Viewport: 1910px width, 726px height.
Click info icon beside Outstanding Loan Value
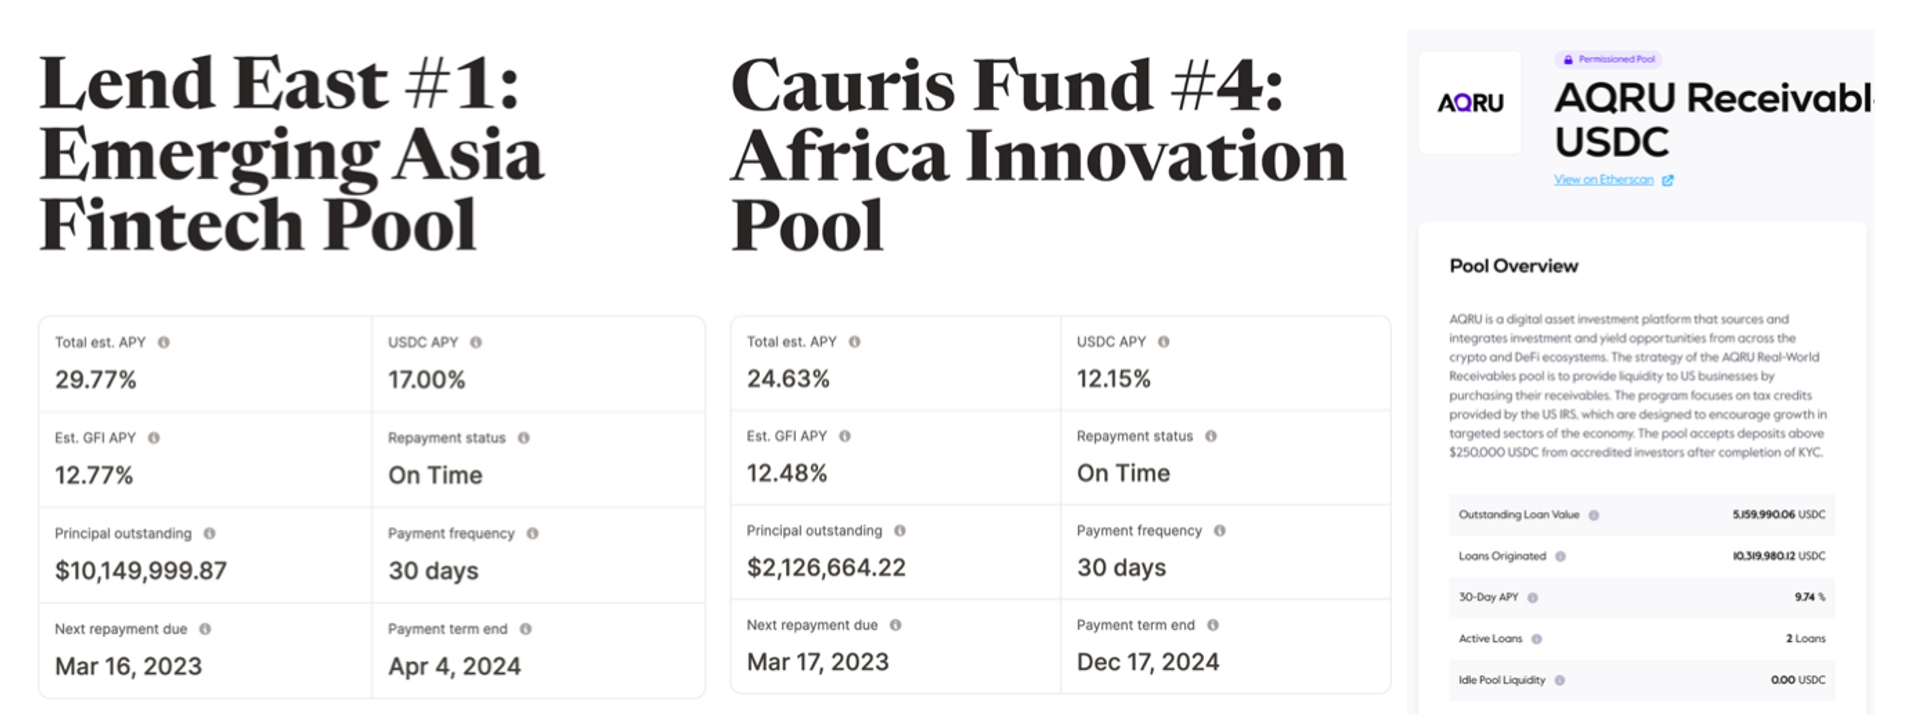(x=1594, y=515)
